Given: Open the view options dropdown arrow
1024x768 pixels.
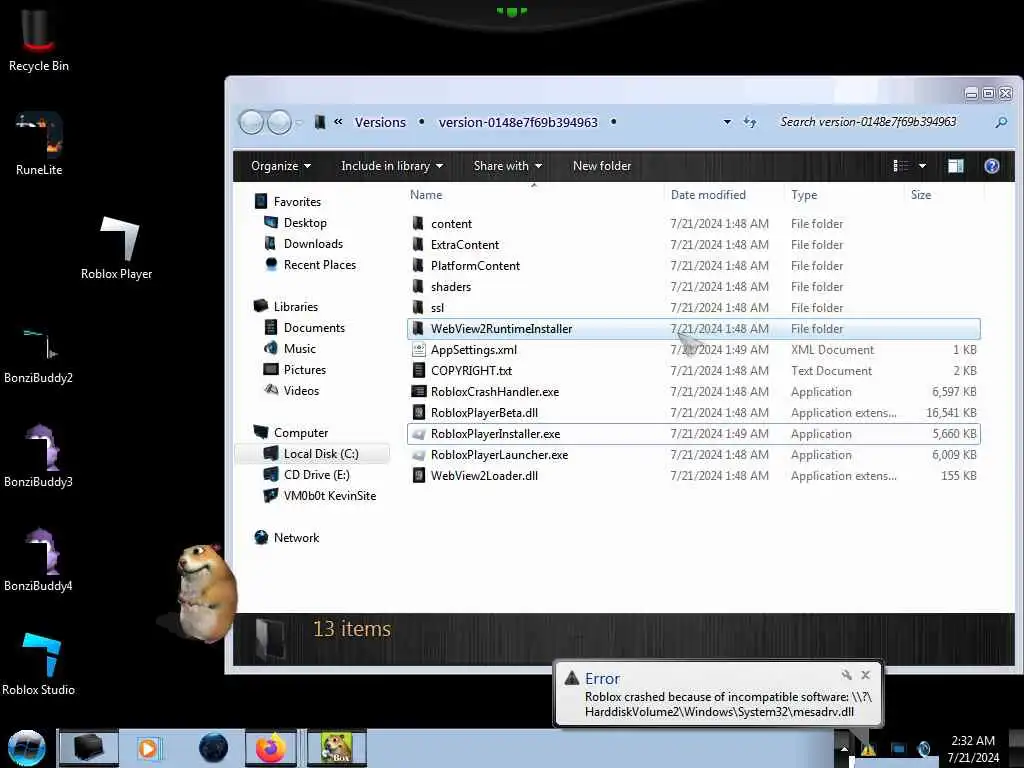Looking at the screenshot, I should coord(922,166).
